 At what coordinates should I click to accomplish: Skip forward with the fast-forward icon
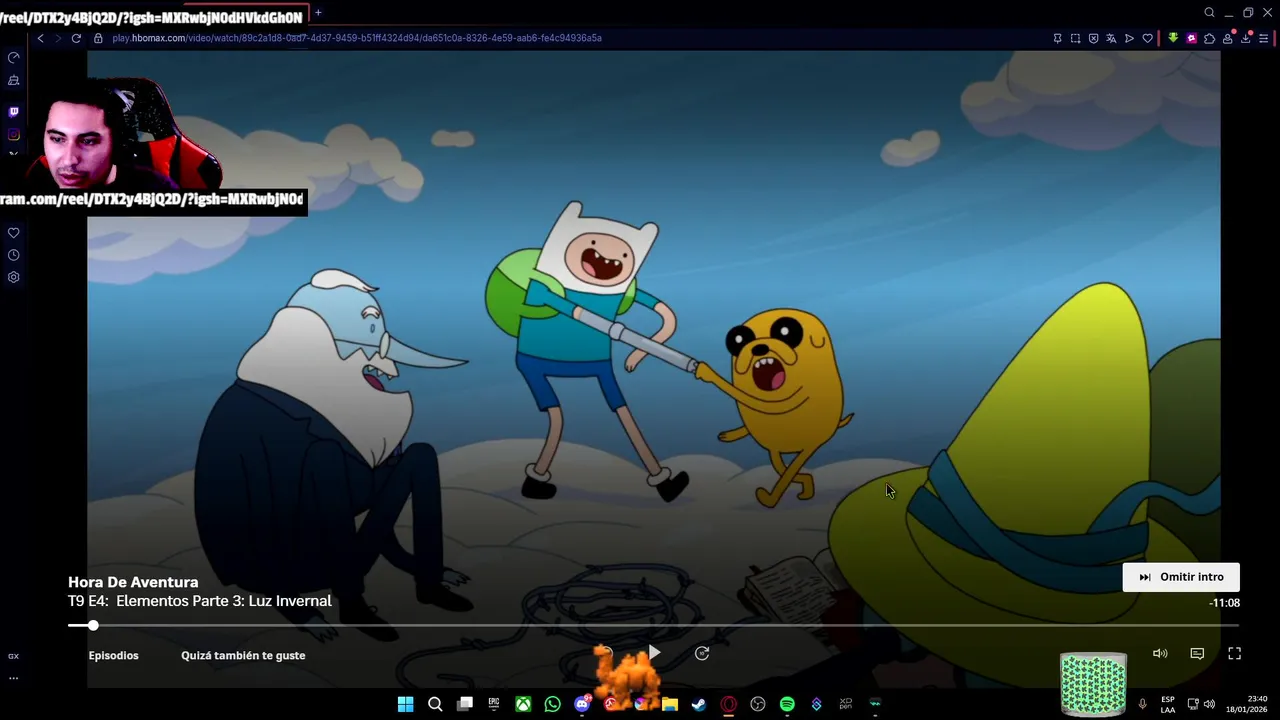(702, 653)
